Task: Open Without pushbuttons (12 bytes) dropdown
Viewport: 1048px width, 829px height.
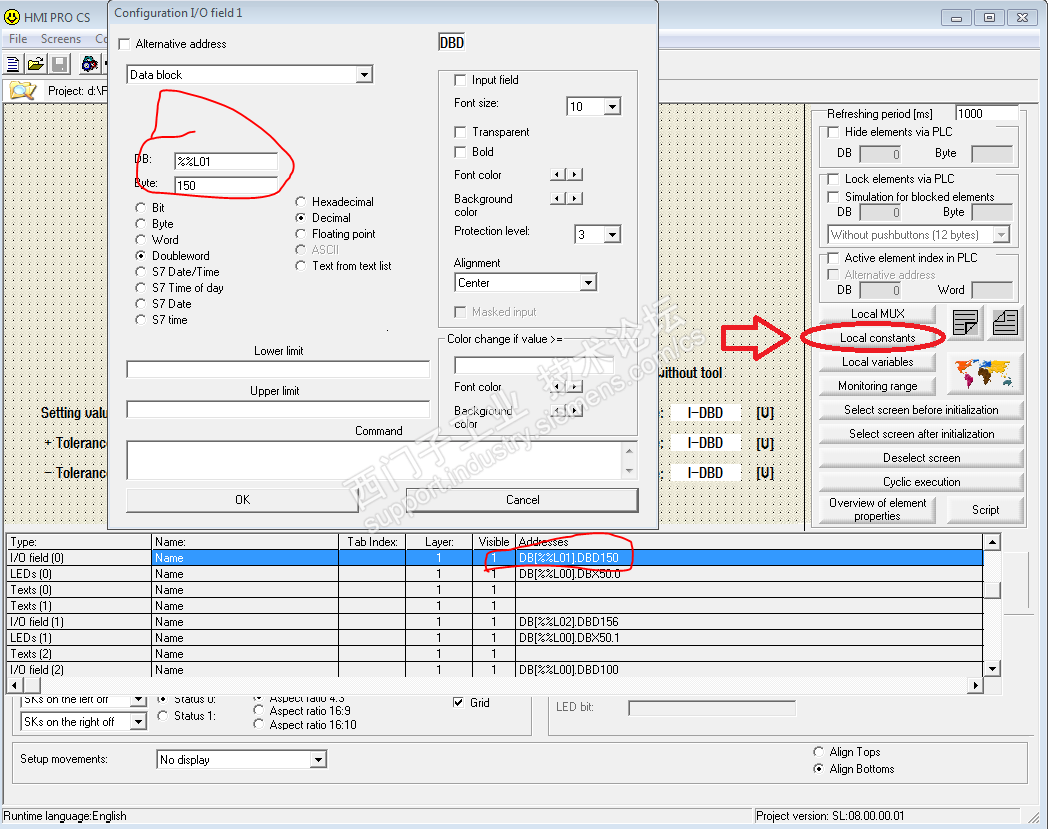Action: click(x=1001, y=235)
